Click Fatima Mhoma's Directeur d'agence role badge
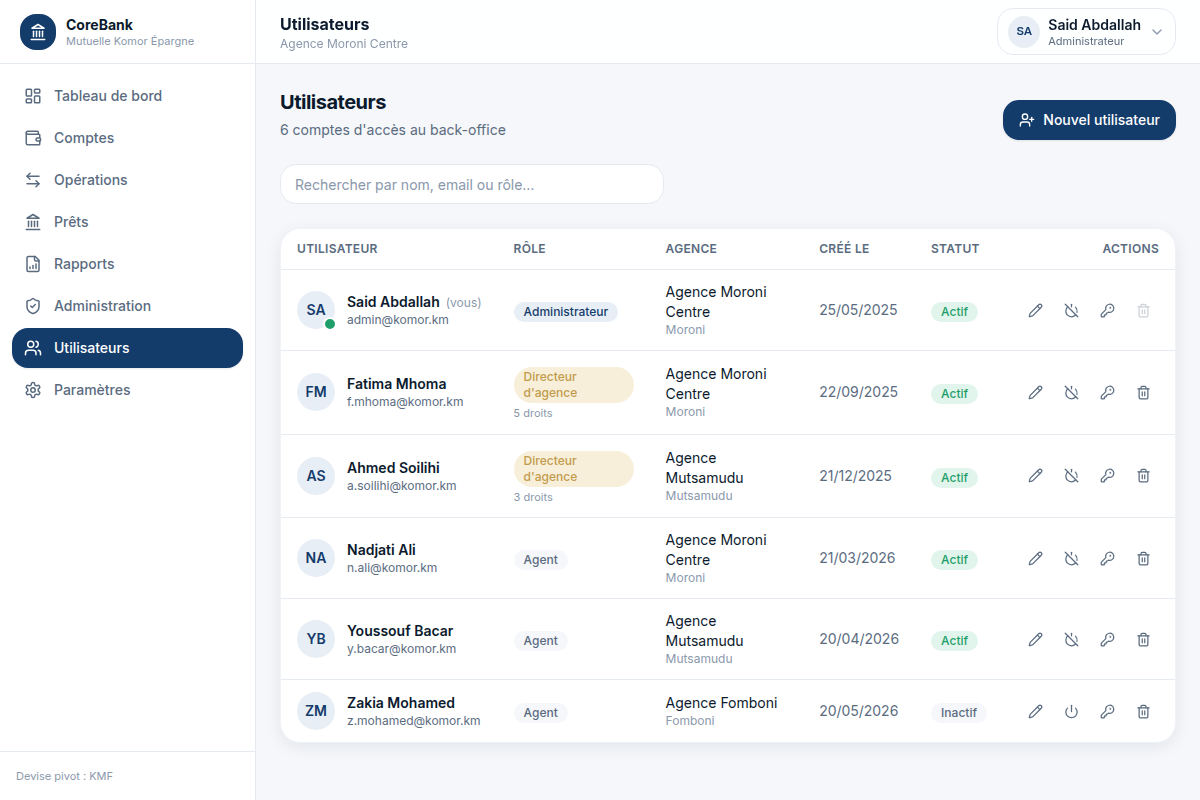 (573, 385)
